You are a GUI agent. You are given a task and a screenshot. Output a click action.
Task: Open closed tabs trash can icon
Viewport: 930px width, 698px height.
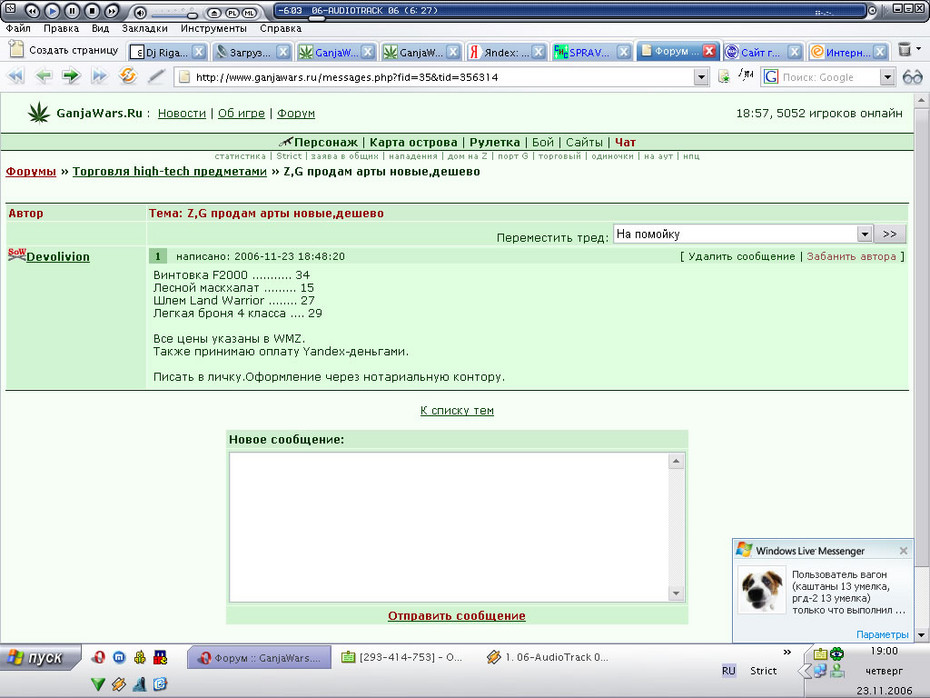(904, 50)
